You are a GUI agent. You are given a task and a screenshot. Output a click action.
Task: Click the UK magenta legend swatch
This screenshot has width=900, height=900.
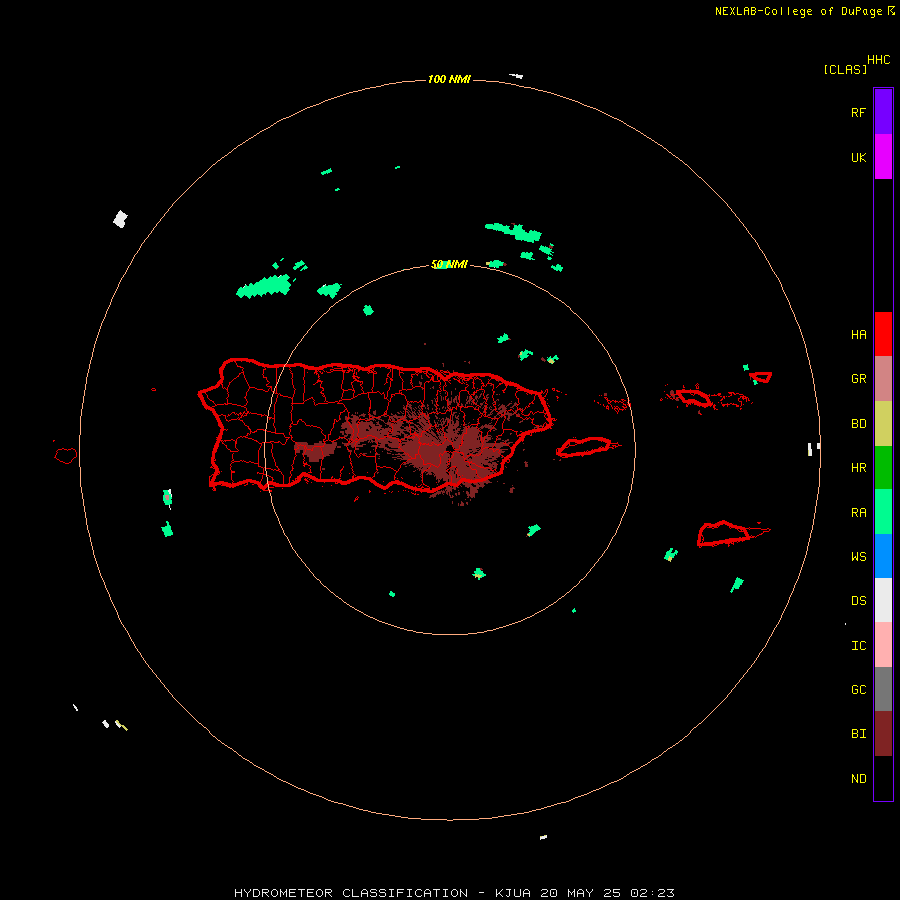[x=883, y=157]
